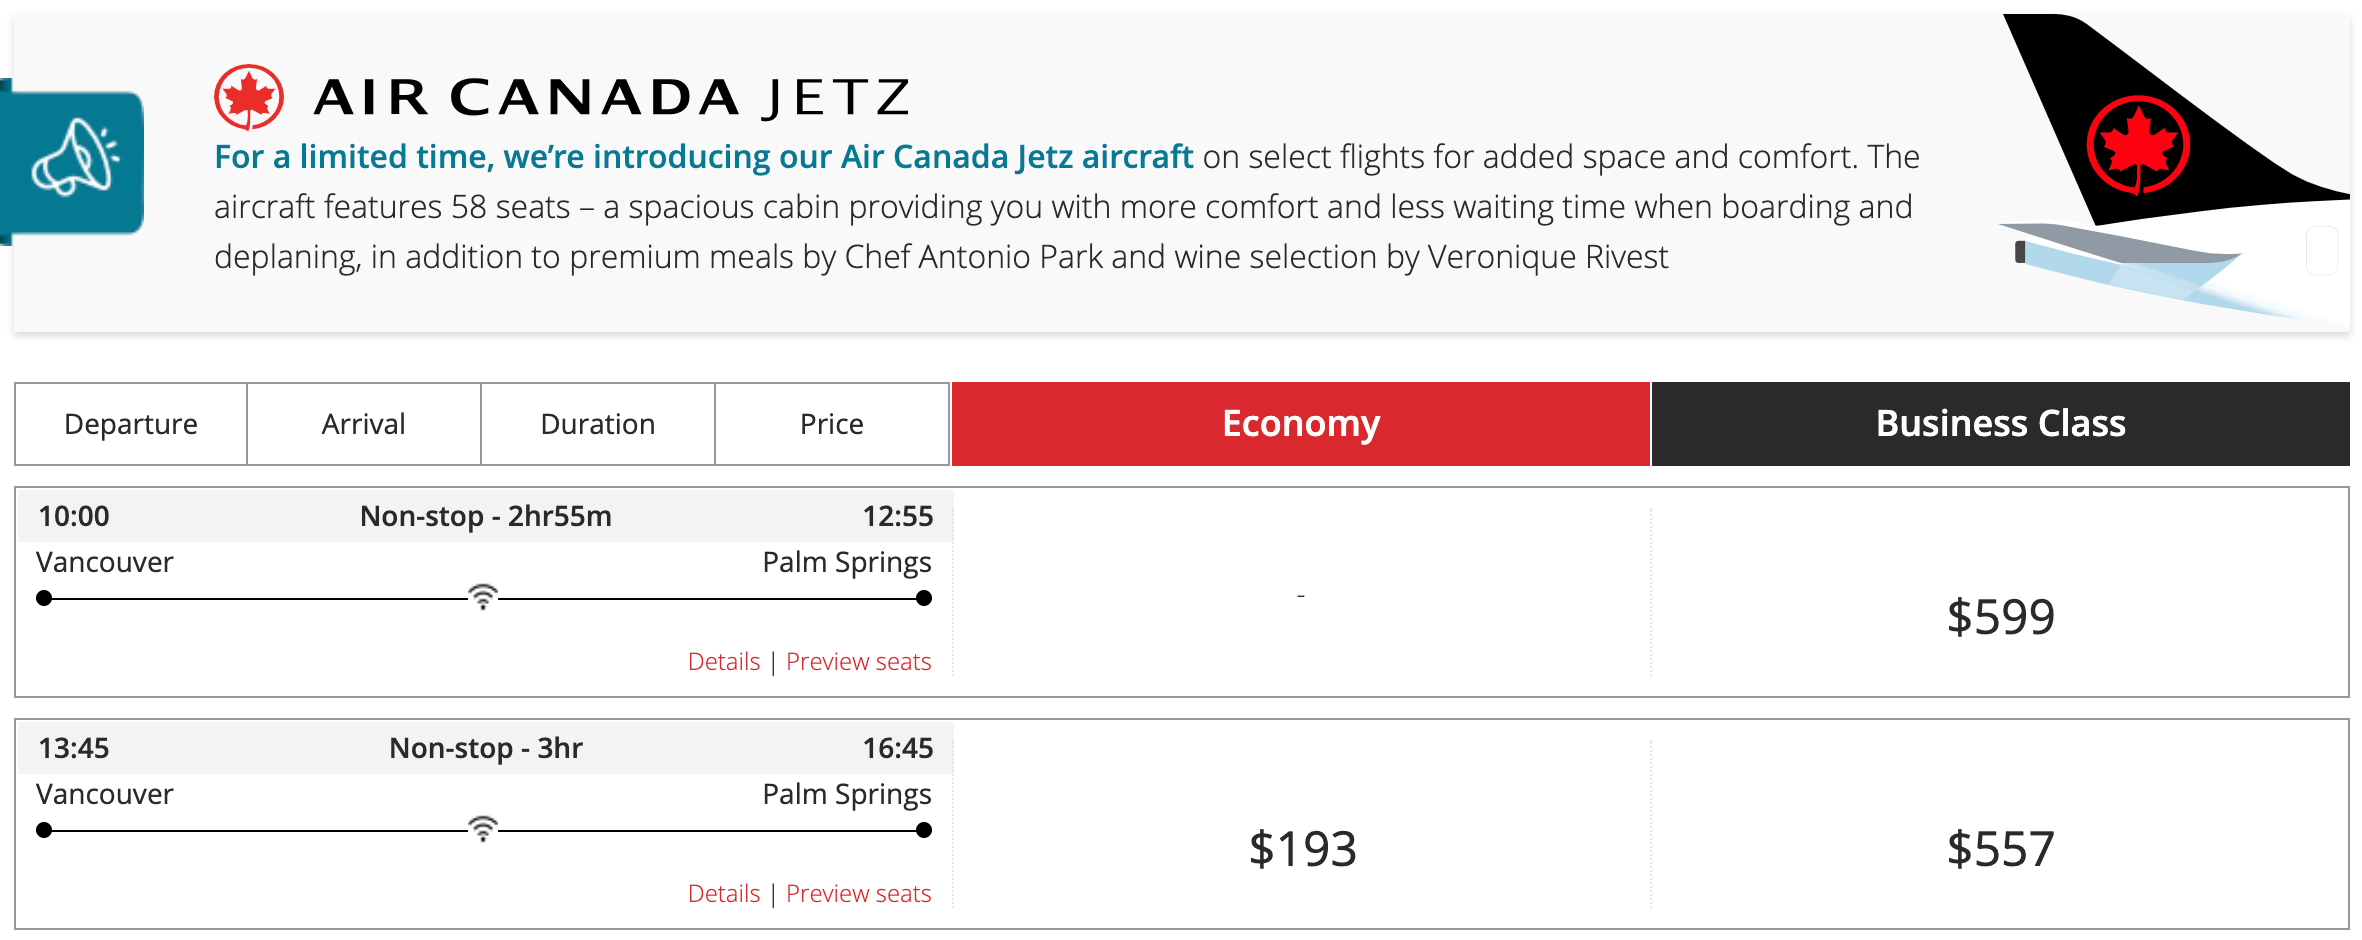The height and width of the screenshot is (940, 2362).
Task: Select the Economy column header
Action: (x=1300, y=424)
